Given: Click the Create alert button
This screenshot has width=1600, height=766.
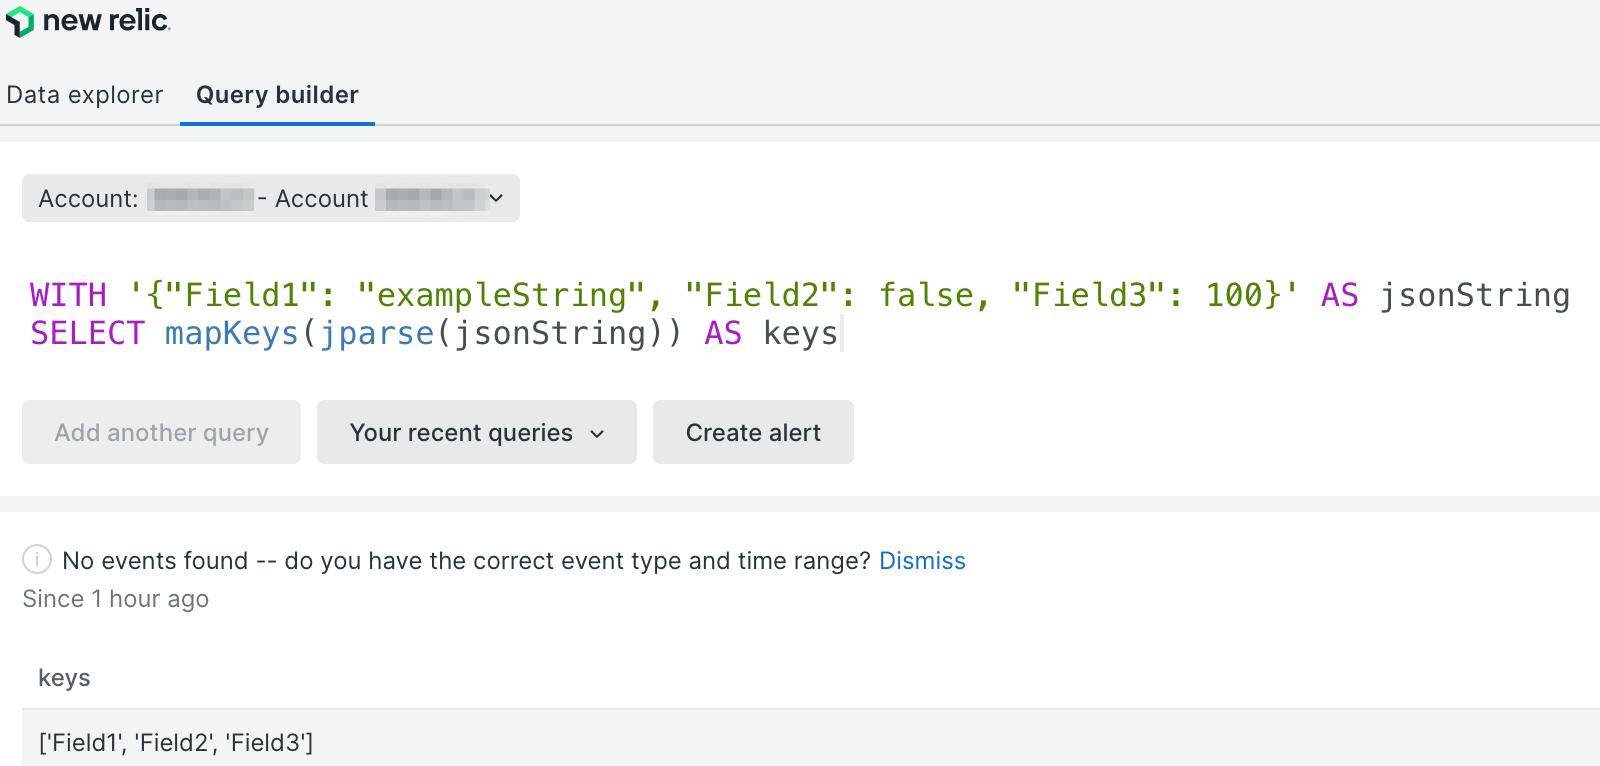Looking at the screenshot, I should point(753,432).
